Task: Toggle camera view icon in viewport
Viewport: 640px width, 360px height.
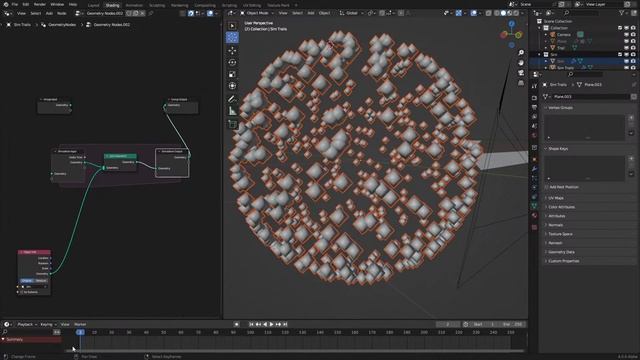Action: pyautogui.click(x=521, y=73)
